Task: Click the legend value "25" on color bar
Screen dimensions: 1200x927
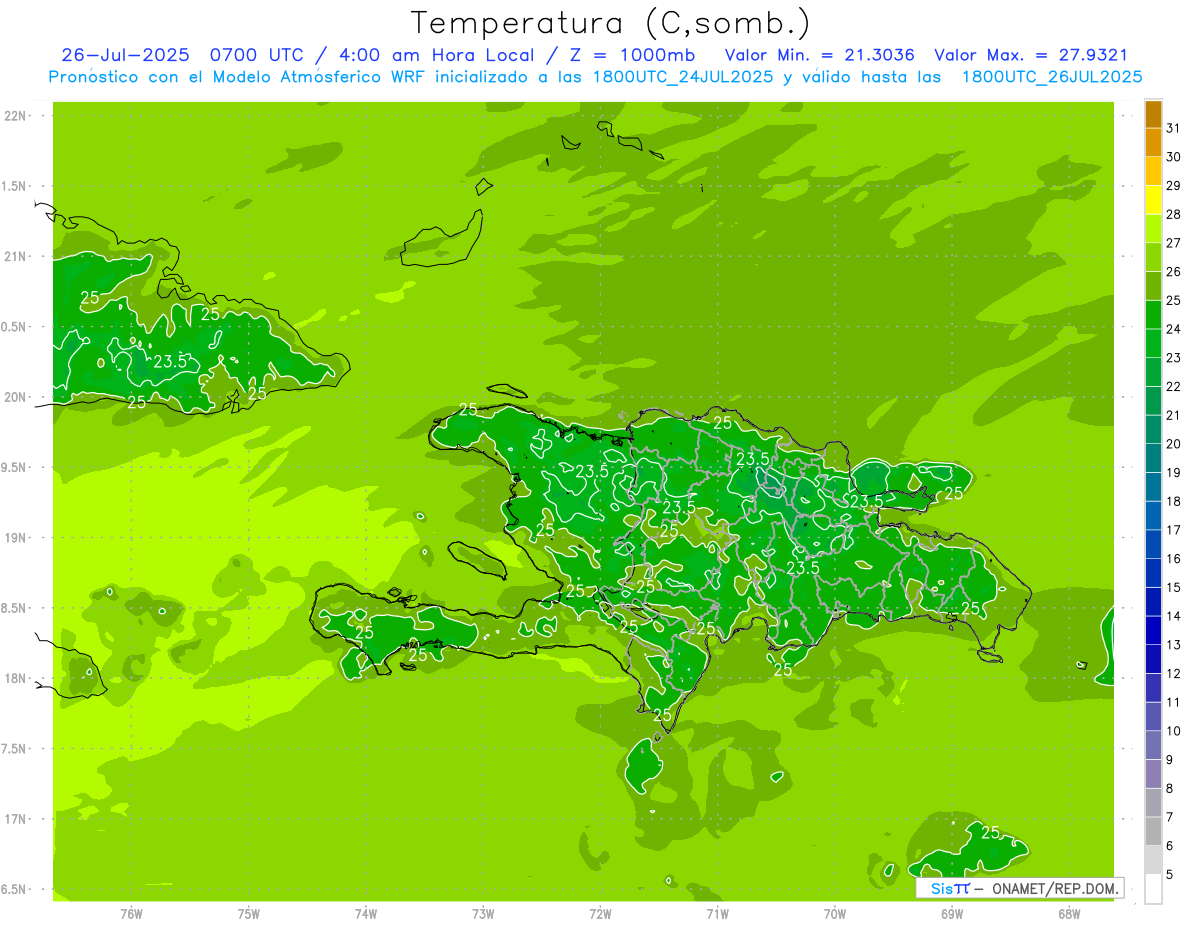Action: (1174, 299)
